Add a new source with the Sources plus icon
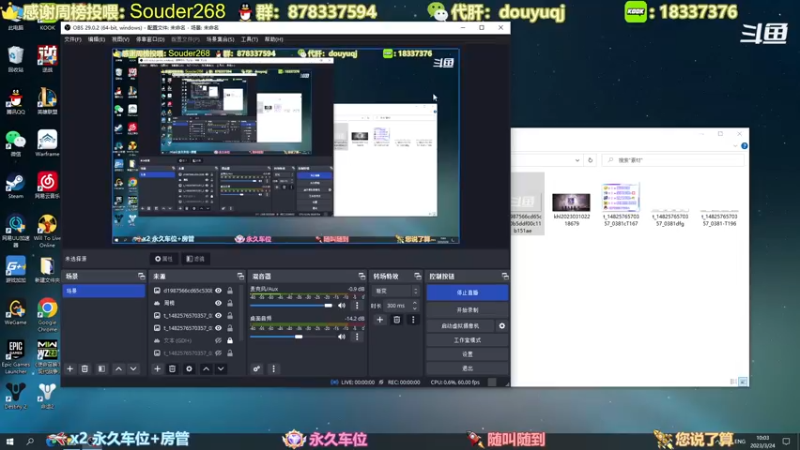Screen dimensions: 800x450 tap(157, 369)
